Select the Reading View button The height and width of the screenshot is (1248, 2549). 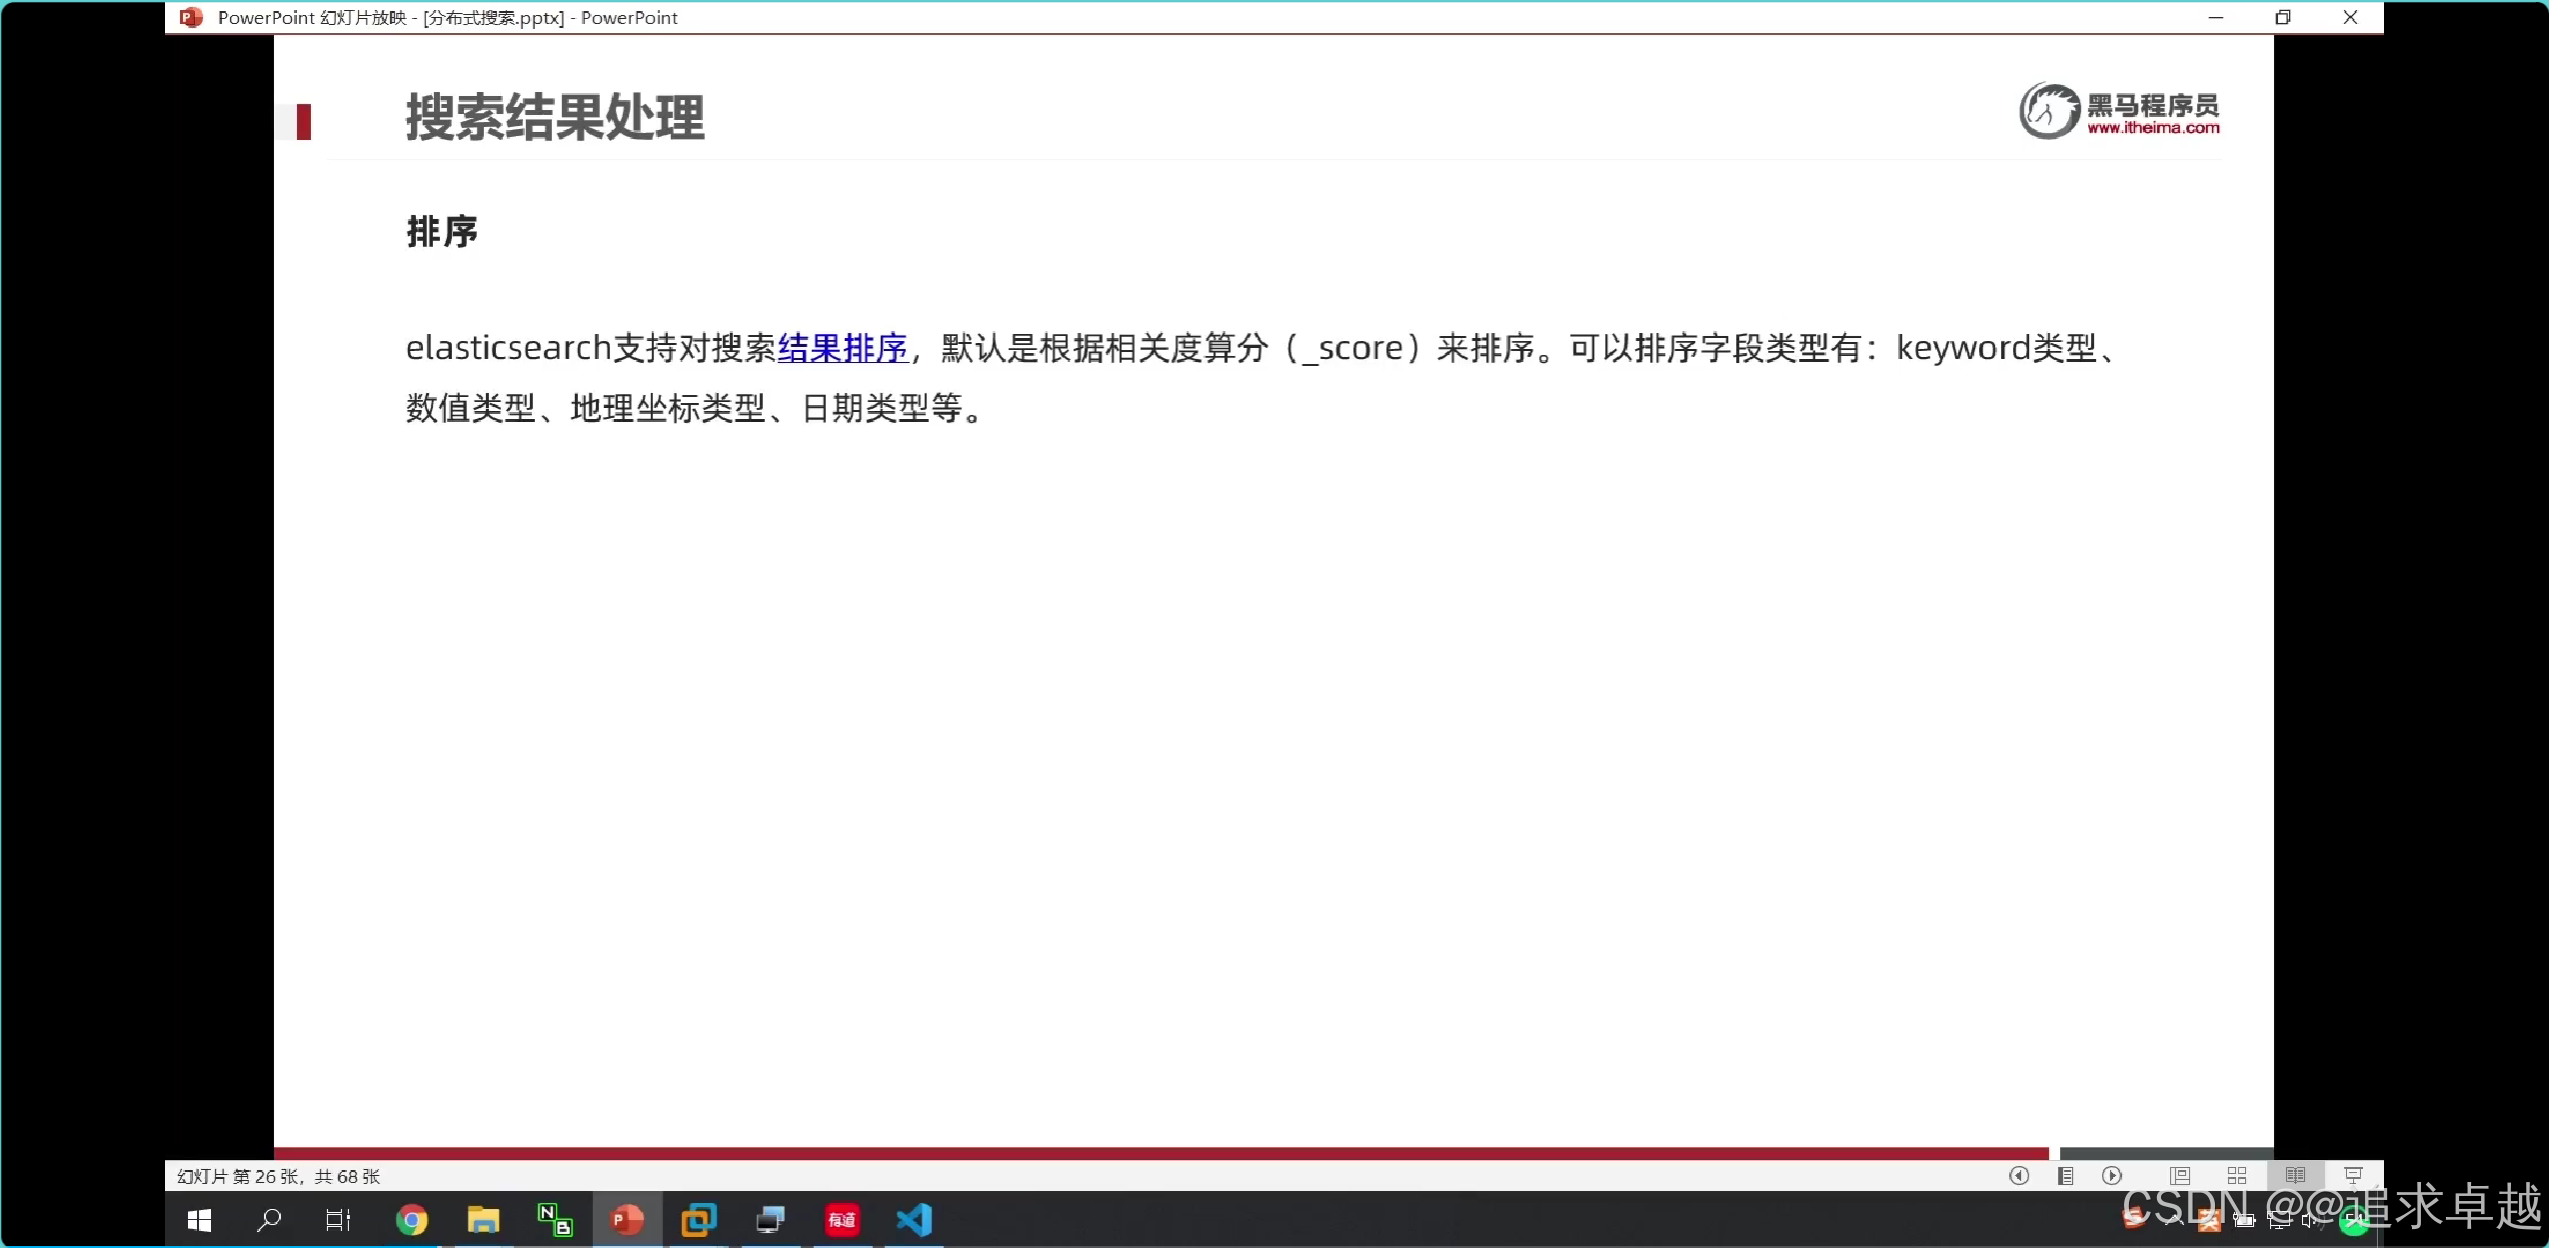[x=2295, y=1176]
